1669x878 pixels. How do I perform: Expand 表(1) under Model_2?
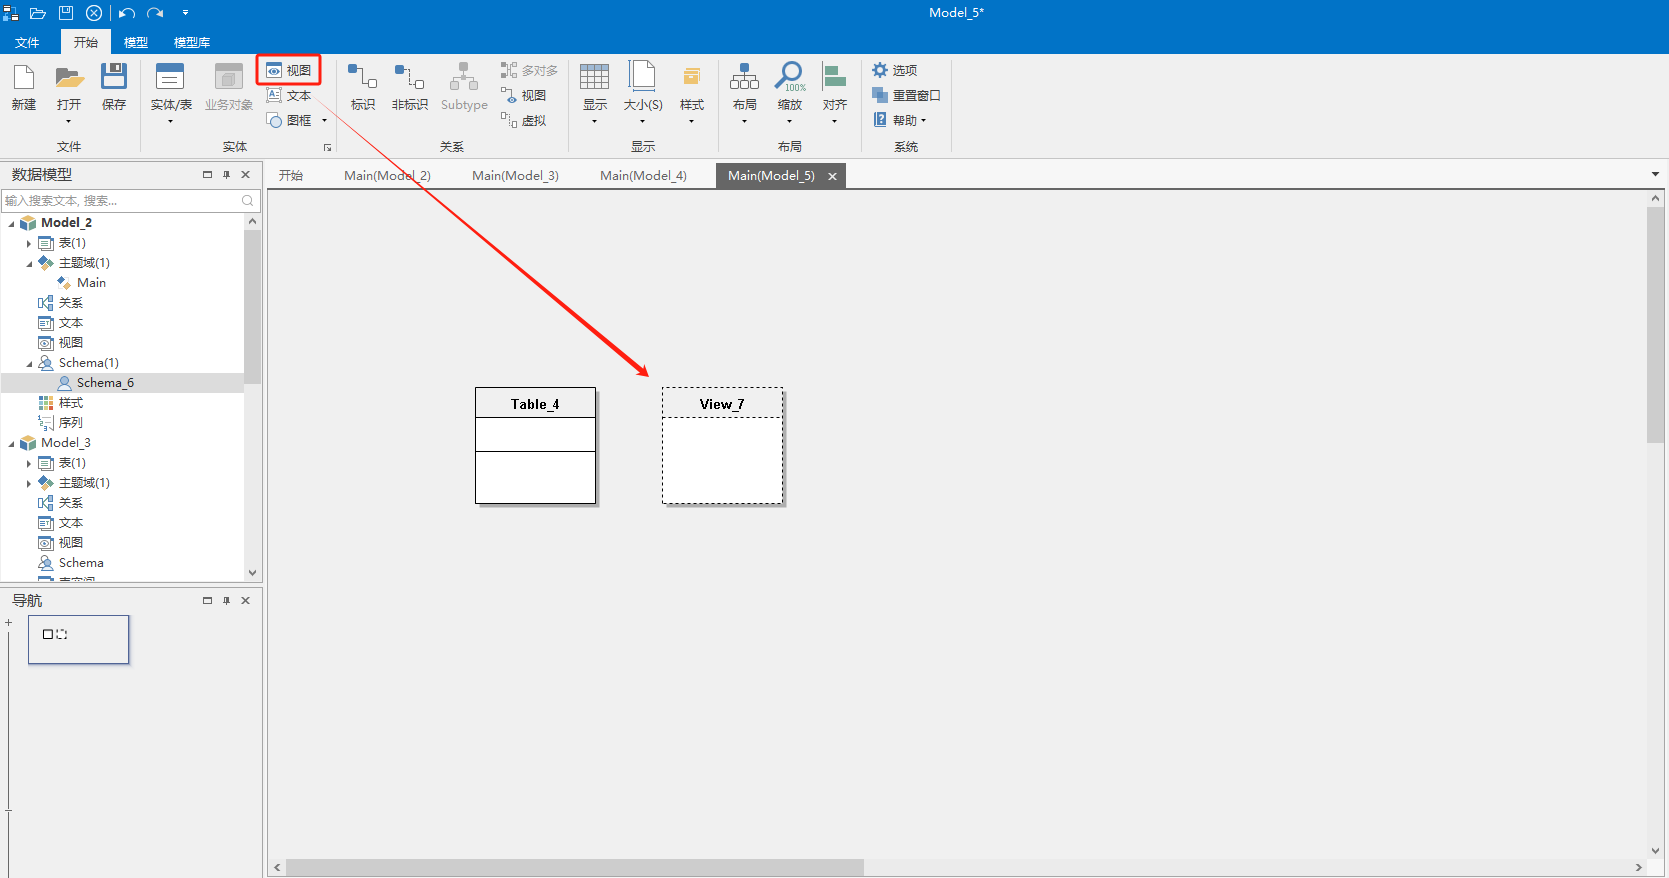tap(29, 243)
